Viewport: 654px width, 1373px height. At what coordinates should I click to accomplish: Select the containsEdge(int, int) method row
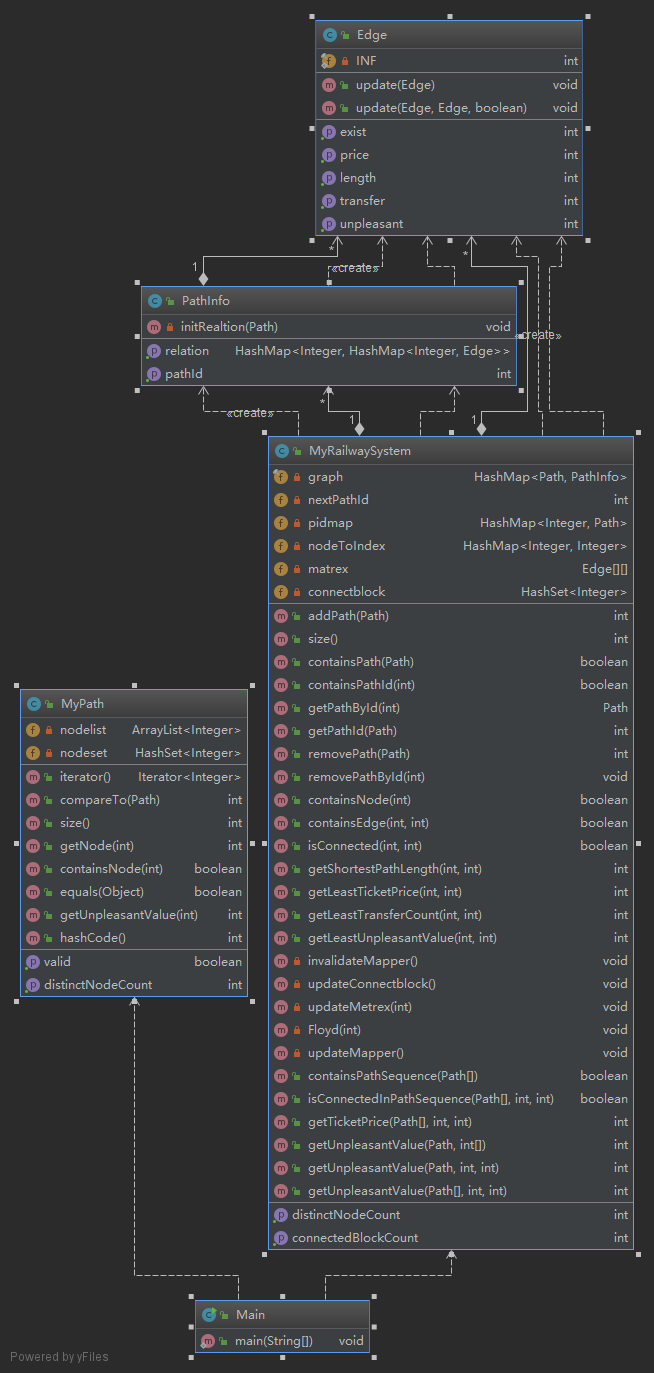tap(451, 823)
